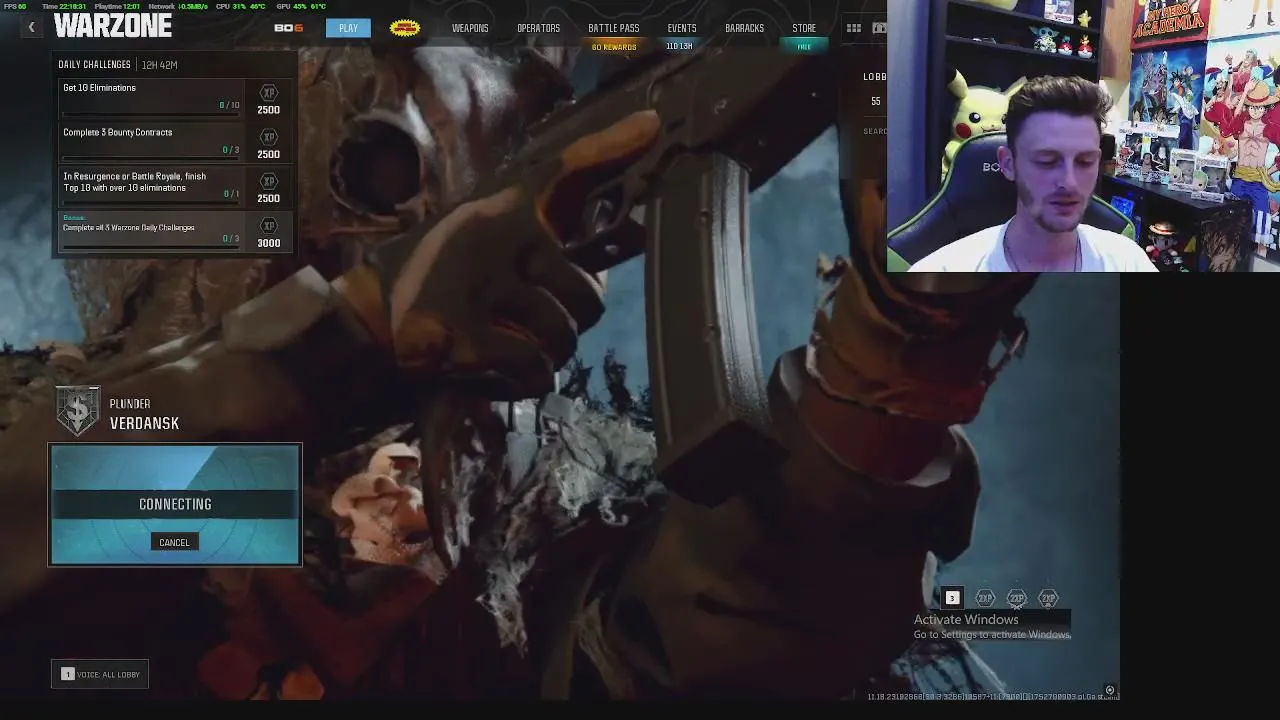The height and width of the screenshot is (720, 1280).
Task: Click XP icon for Get 10 Eliminations
Action: pos(268,93)
